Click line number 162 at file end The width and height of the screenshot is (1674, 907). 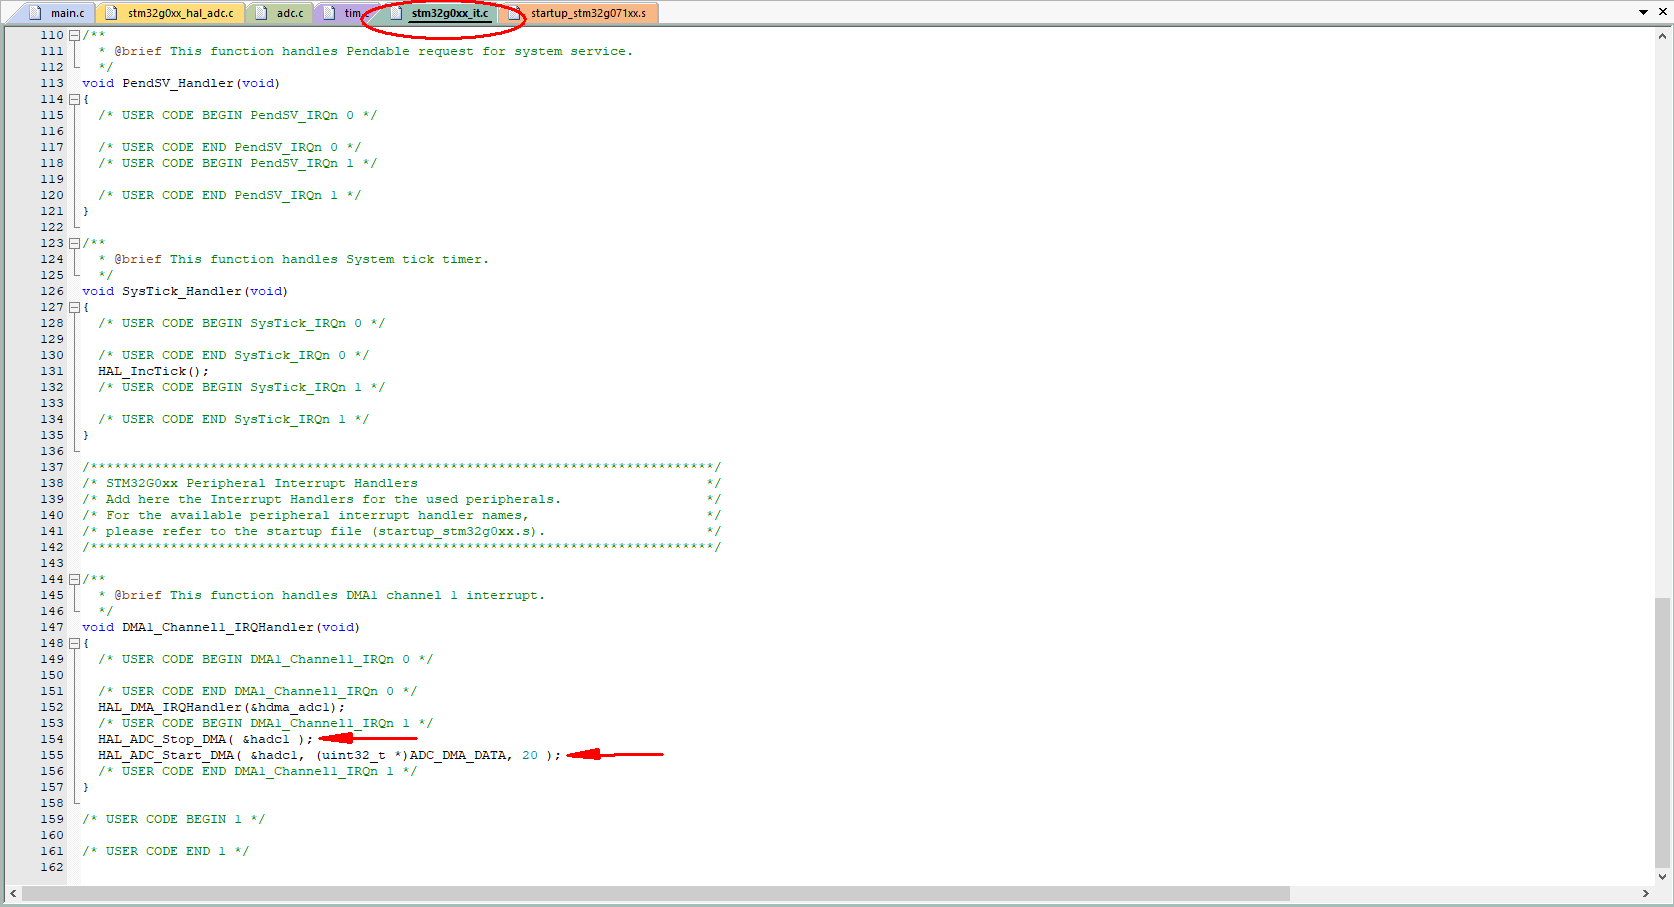(x=52, y=867)
